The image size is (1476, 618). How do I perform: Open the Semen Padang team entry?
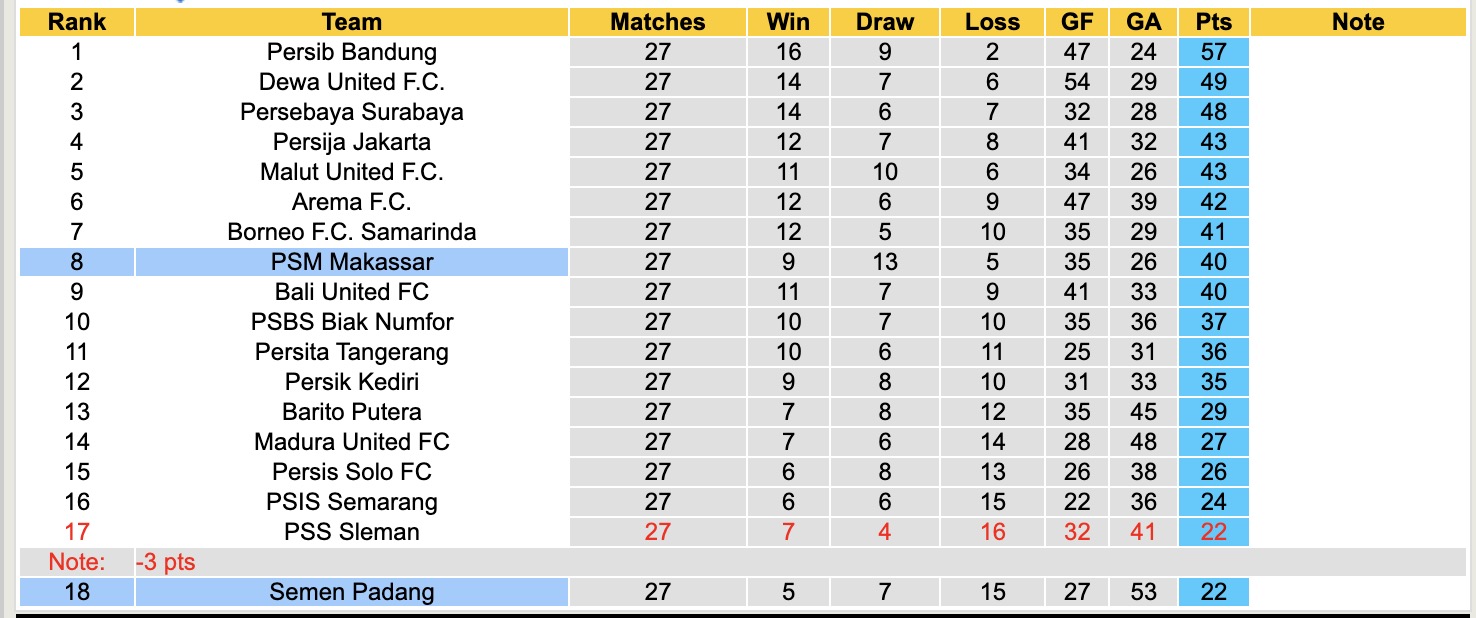pyautogui.click(x=352, y=592)
